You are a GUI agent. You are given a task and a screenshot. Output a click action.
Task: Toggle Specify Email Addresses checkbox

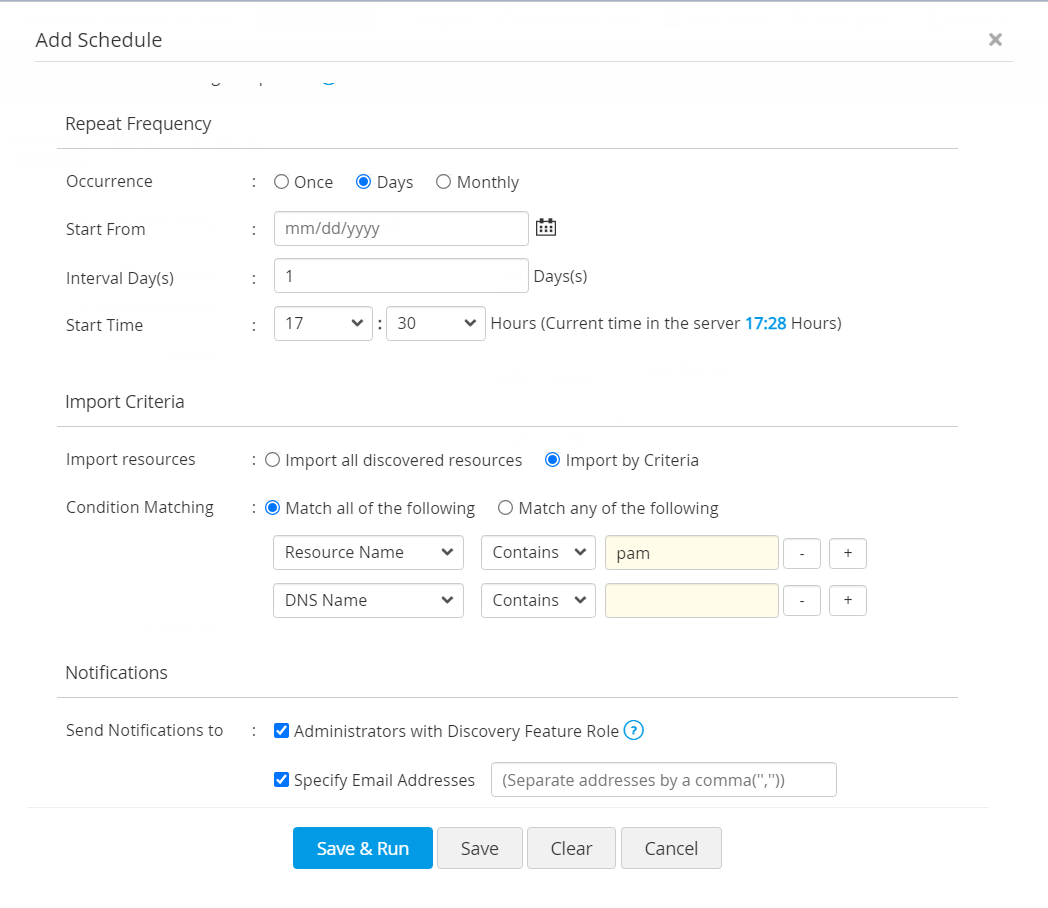282,780
